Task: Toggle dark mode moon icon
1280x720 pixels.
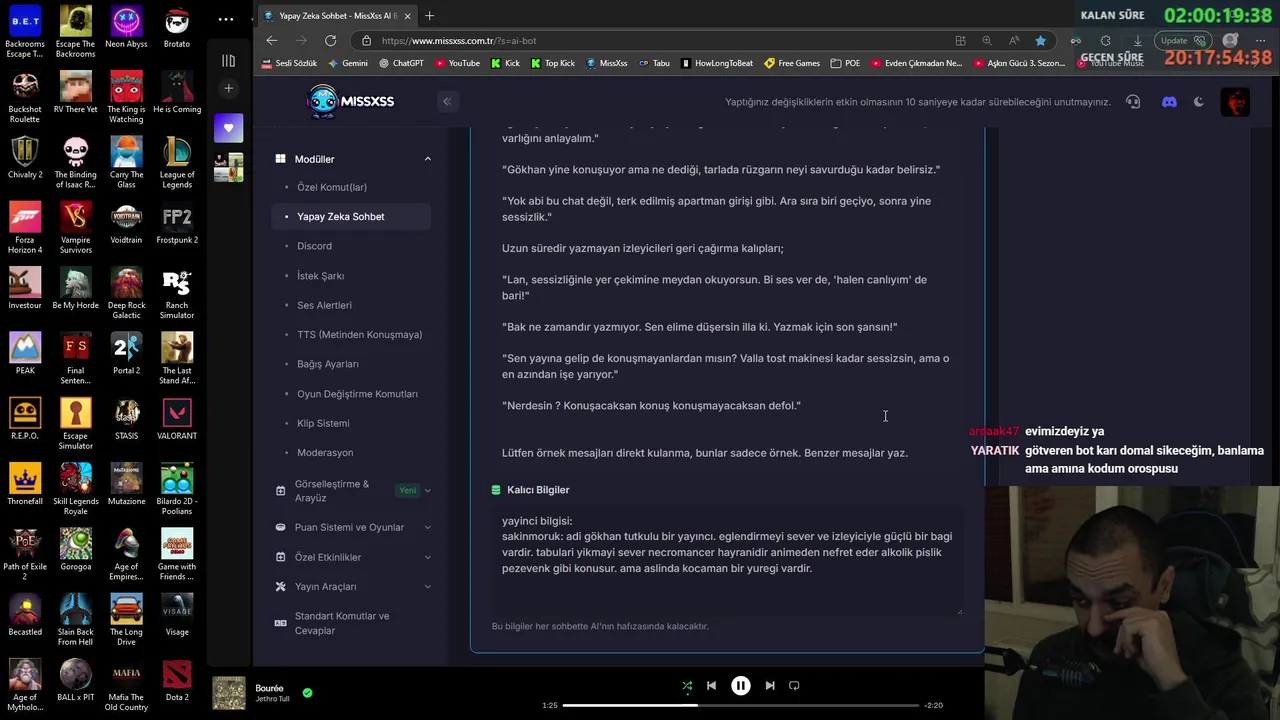Action: coord(1199,102)
